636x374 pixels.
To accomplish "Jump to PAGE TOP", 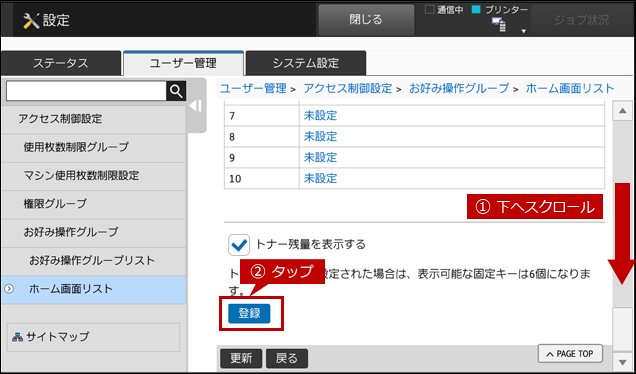I will [x=570, y=354].
